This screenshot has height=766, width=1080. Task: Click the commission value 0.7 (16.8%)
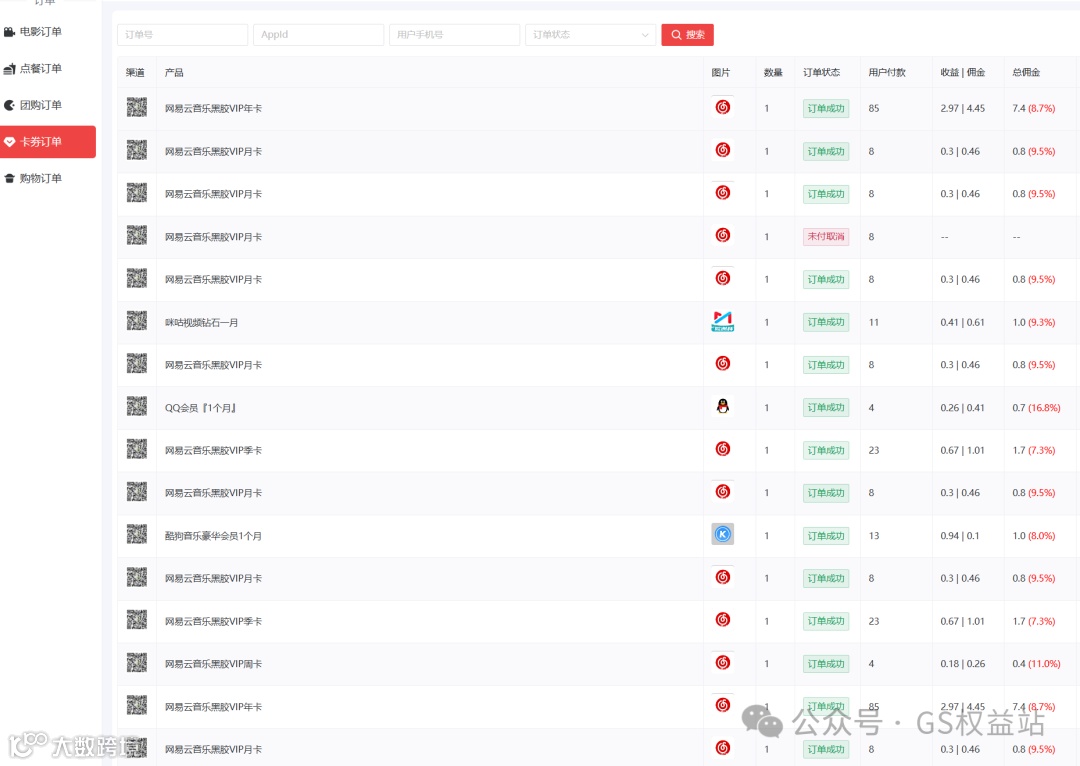[1036, 408]
